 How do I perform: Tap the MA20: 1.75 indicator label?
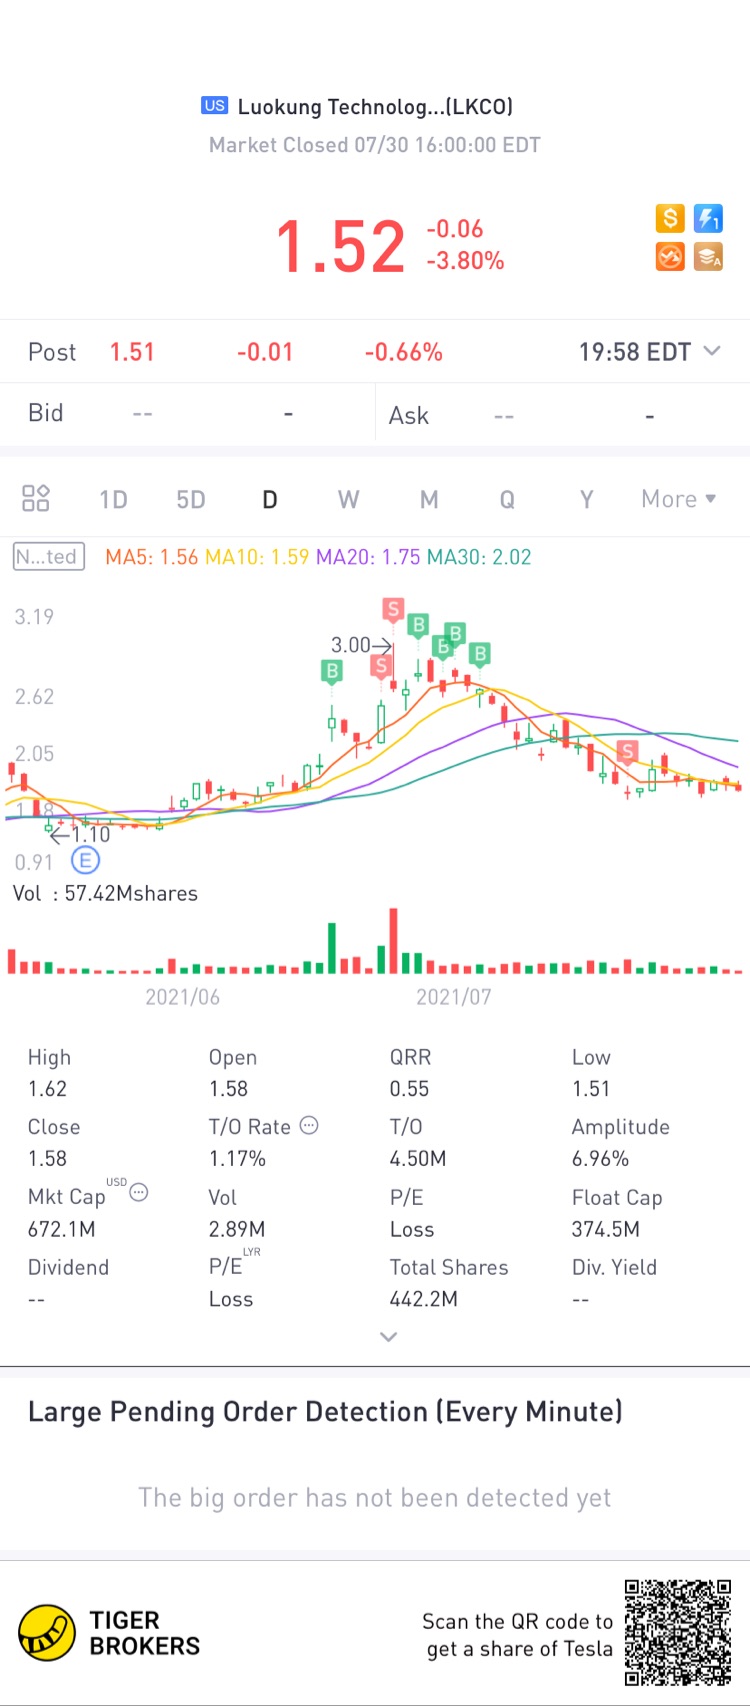pos(368,557)
